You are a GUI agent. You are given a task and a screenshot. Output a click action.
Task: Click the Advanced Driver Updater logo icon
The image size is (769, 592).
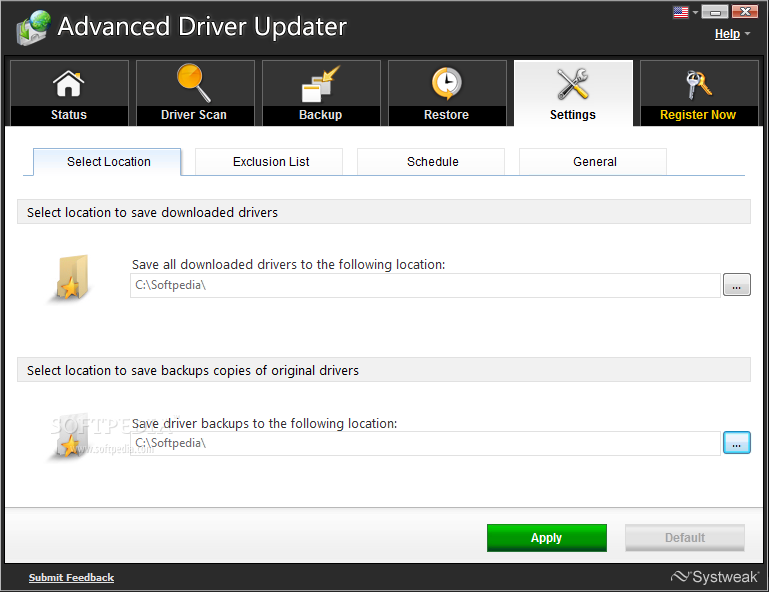pyautogui.click(x=33, y=27)
